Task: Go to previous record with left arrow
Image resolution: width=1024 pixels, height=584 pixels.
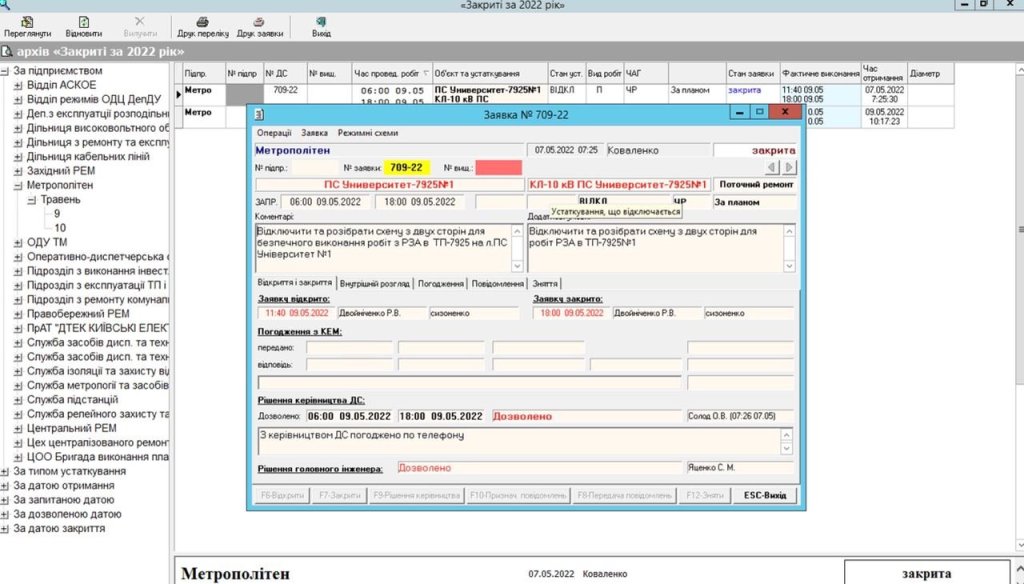Action: pos(772,167)
